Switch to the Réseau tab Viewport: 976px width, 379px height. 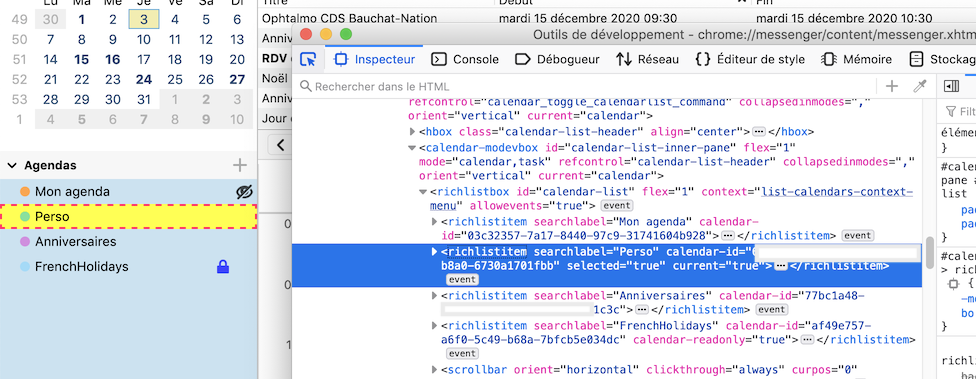click(647, 60)
